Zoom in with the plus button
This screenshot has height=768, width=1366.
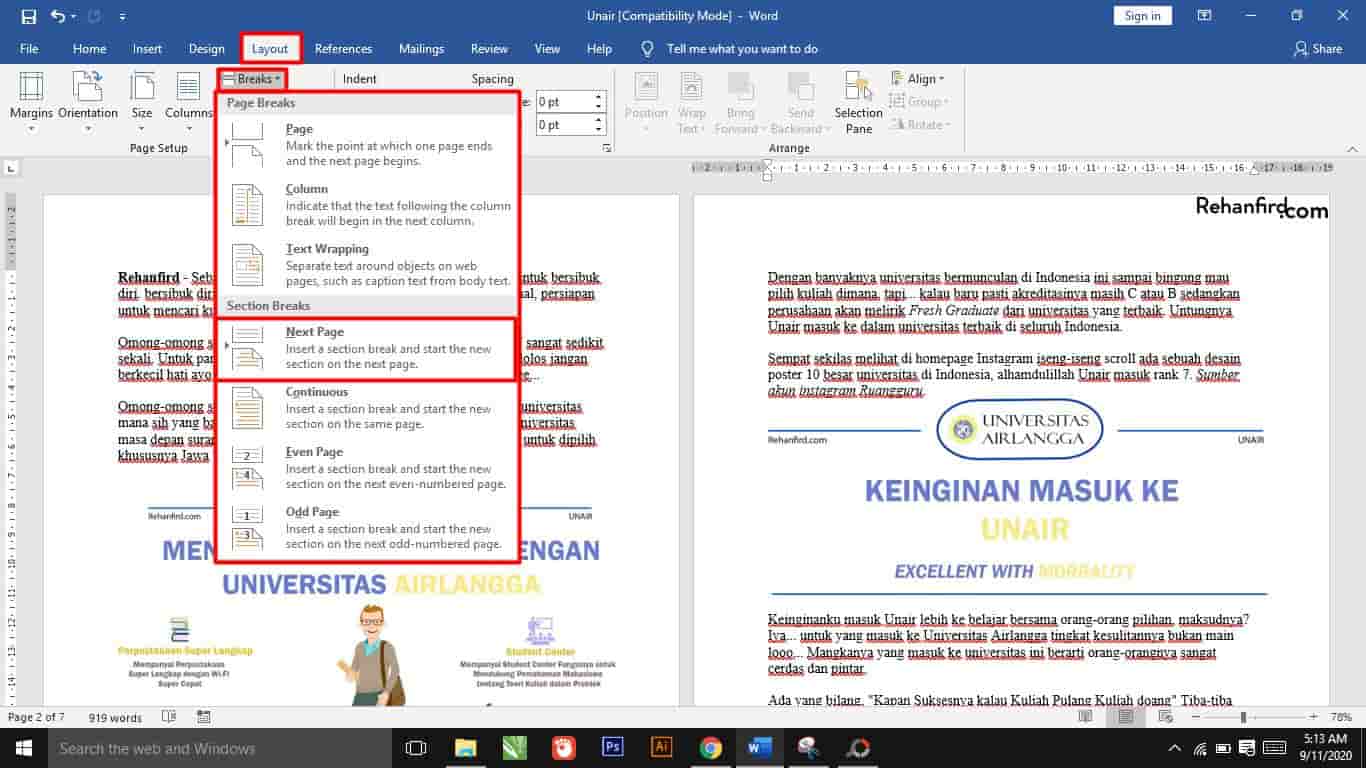[x=1313, y=717]
